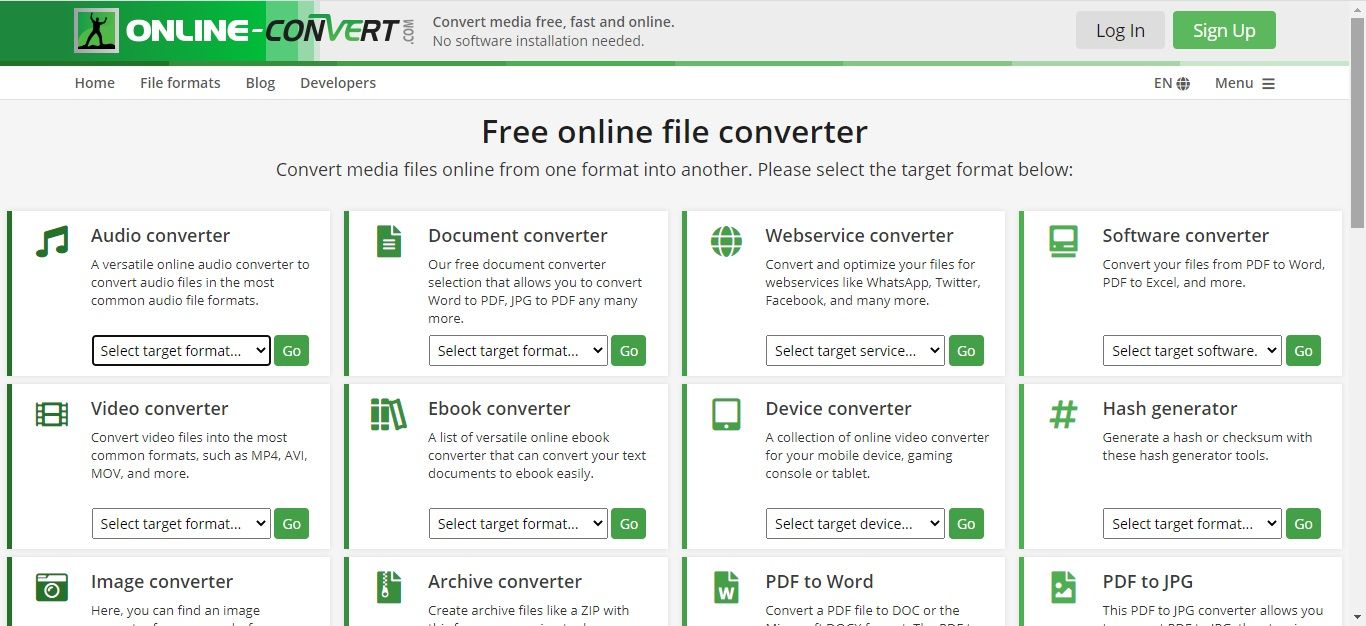Screen dimensions: 1366x626
Task: Click the Webservice converter globe icon
Action: pos(726,241)
